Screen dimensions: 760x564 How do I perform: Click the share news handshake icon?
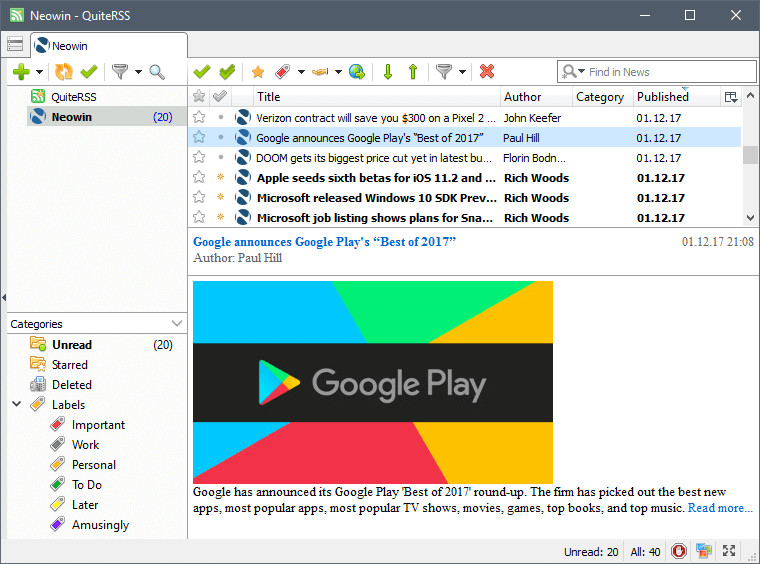320,72
